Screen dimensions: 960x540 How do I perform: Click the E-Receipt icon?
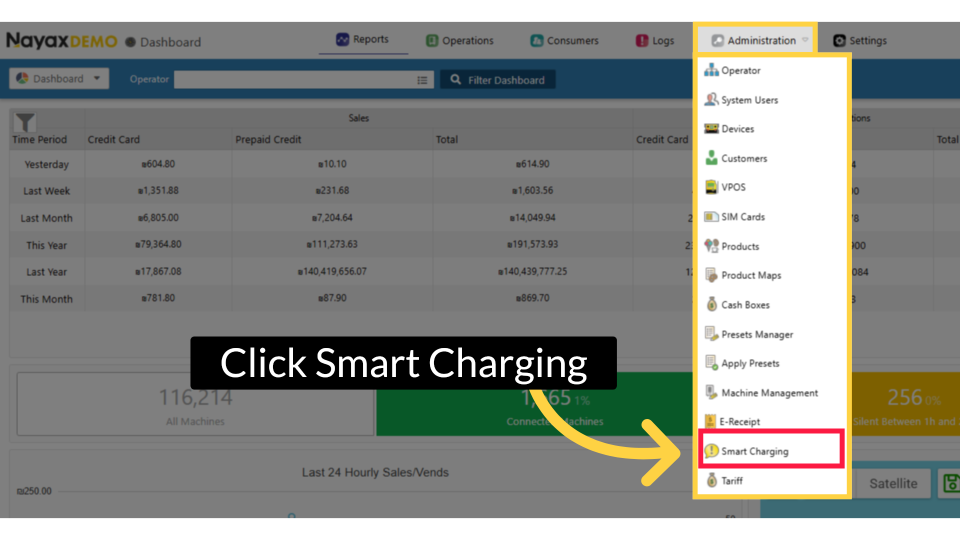coord(710,421)
